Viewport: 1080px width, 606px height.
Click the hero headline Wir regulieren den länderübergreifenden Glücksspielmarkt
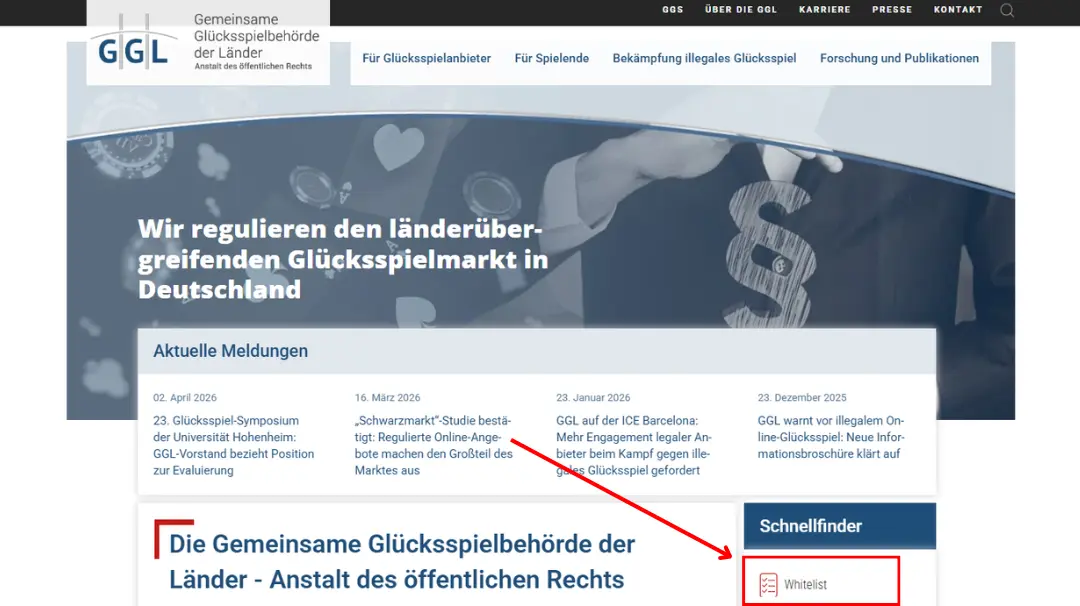[x=343, y=259]
